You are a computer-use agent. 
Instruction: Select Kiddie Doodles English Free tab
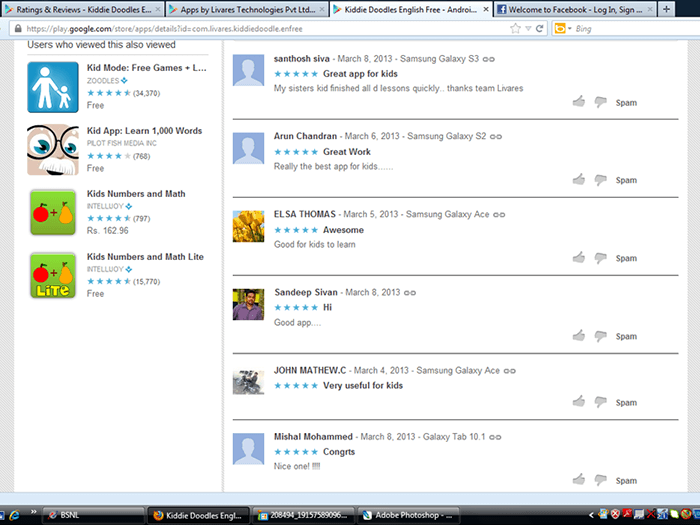pyautogui.click(x=411, y=9)
